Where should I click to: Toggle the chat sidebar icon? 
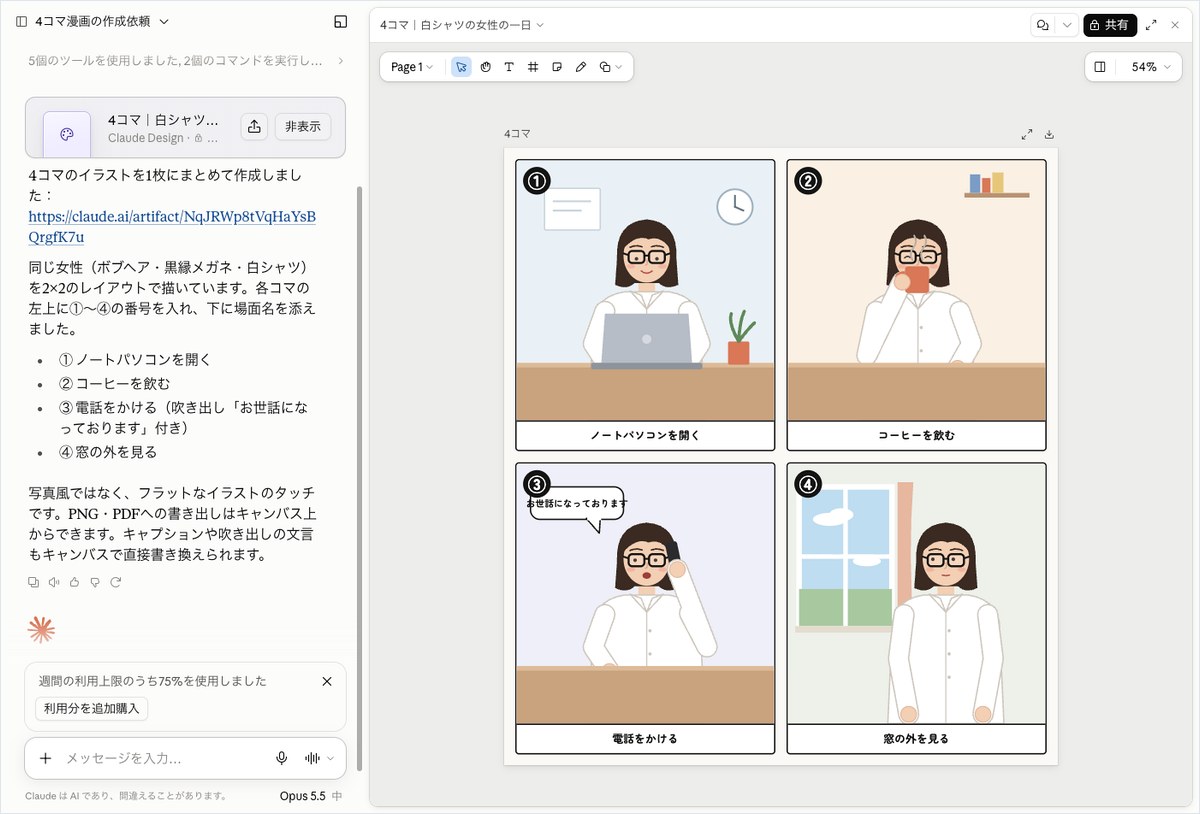pyautogui.click(x=21, y=21)
